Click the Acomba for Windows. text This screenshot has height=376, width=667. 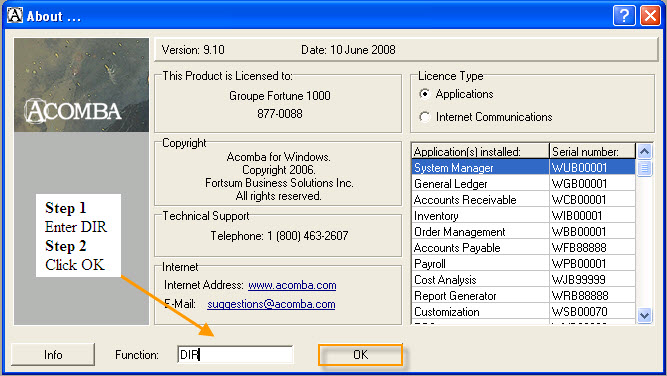[x=279, y=157]
